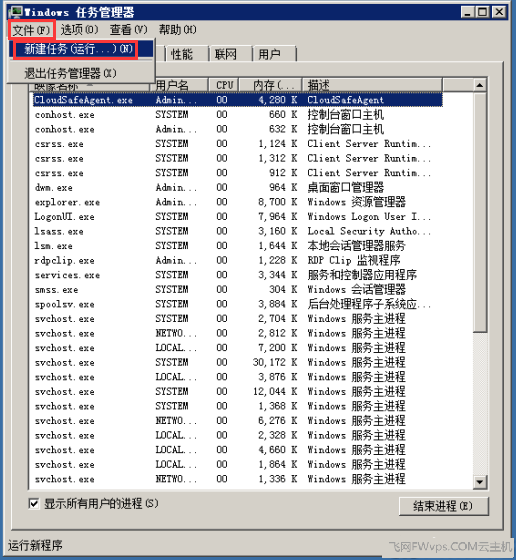The width and height of the screenshot is (516, 560).
Task: Minimize the Task Manager window
Action: coord(467,12)
